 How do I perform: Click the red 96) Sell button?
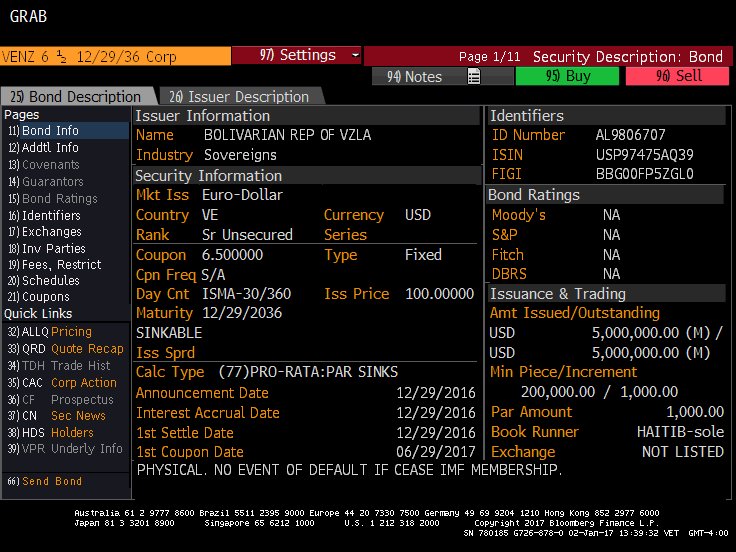coord(677,76)
